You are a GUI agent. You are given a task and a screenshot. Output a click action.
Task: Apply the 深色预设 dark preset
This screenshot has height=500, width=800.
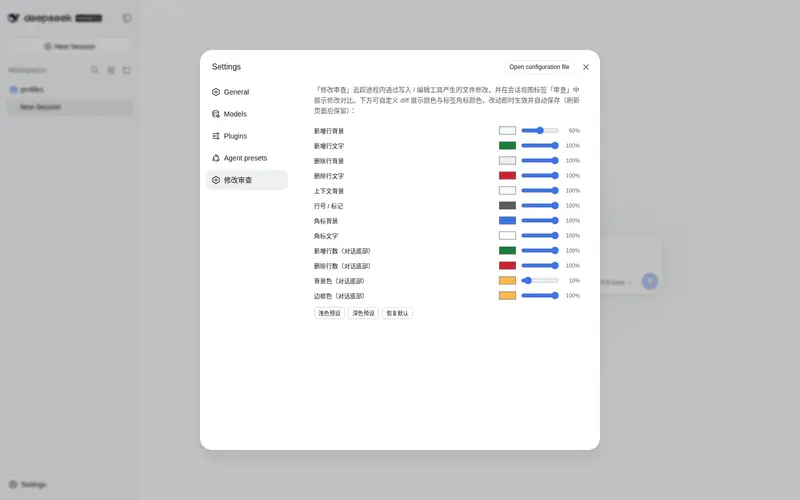pos(363,313)
